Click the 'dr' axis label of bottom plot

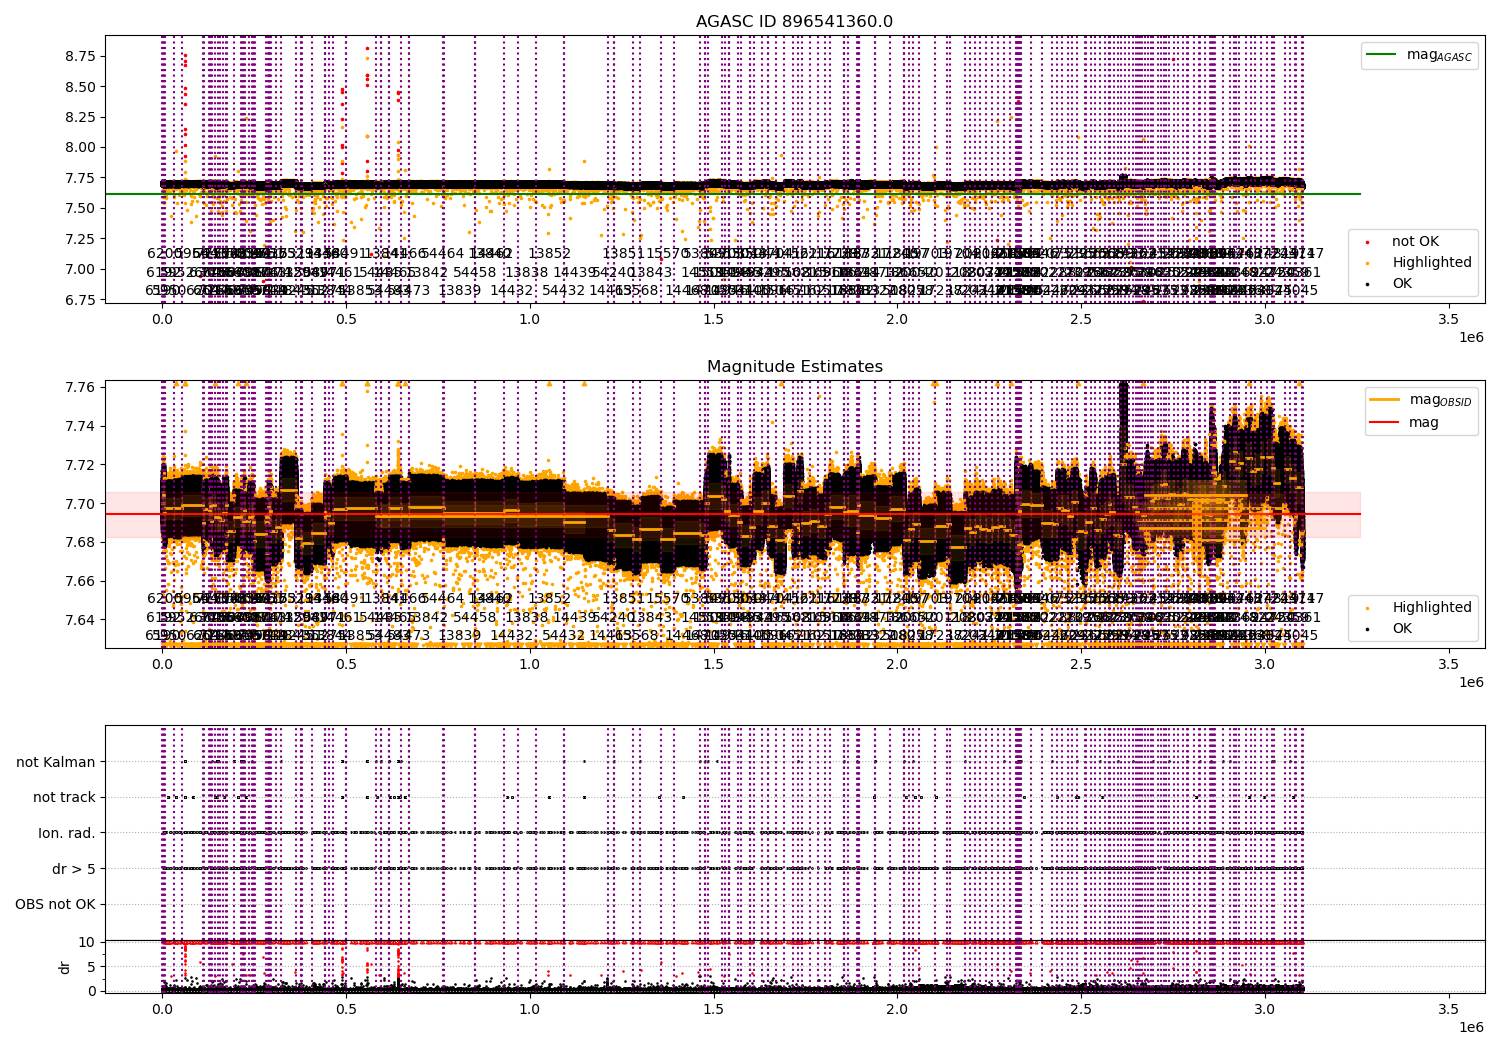point(65,967)
